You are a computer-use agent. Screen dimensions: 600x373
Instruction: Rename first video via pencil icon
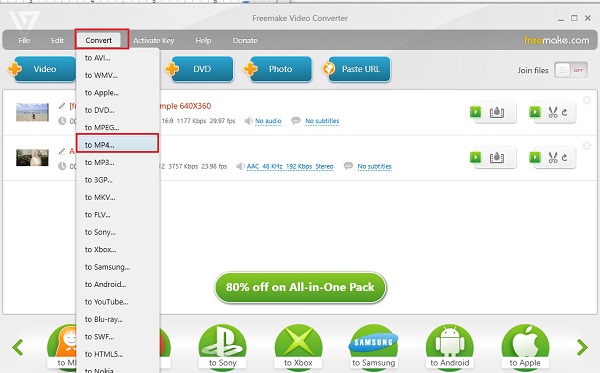(62, 106)
